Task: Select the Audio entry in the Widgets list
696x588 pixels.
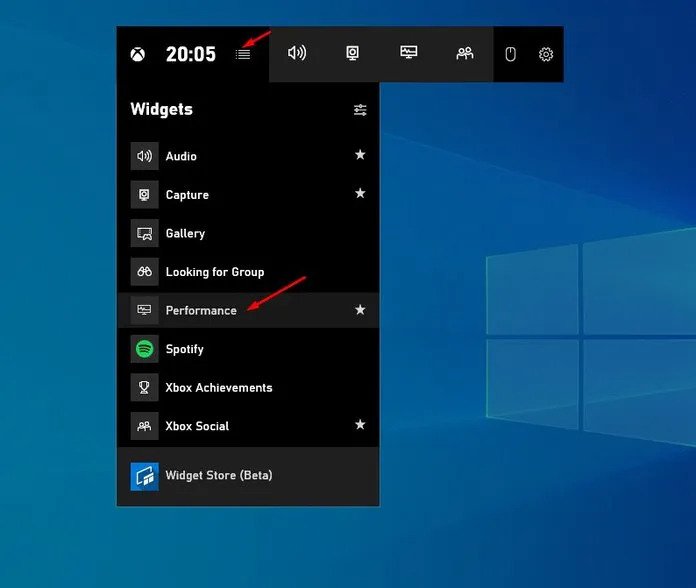Action: [x=248, y=156]
